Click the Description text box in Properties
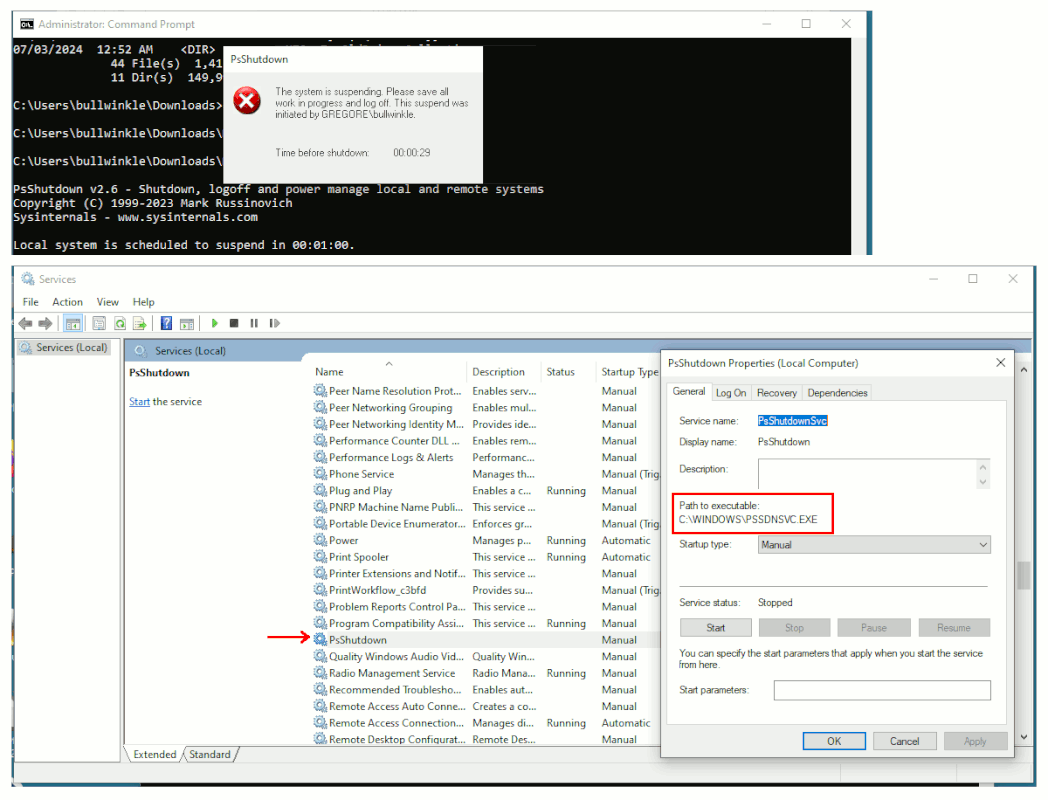Image resolution: width=1048 pixels, height=800 pixels. tap(868, 473)
